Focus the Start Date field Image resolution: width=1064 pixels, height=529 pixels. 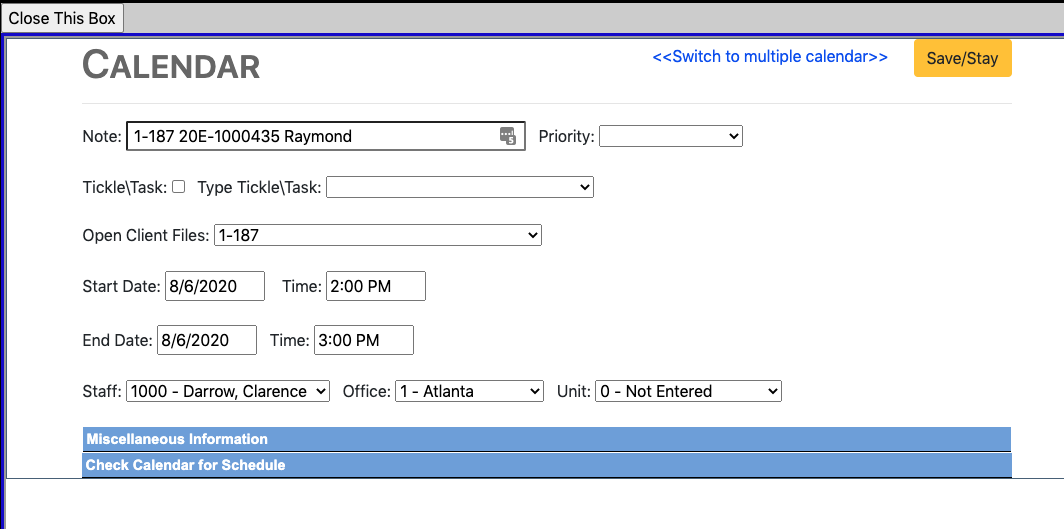tap(214, 286)
